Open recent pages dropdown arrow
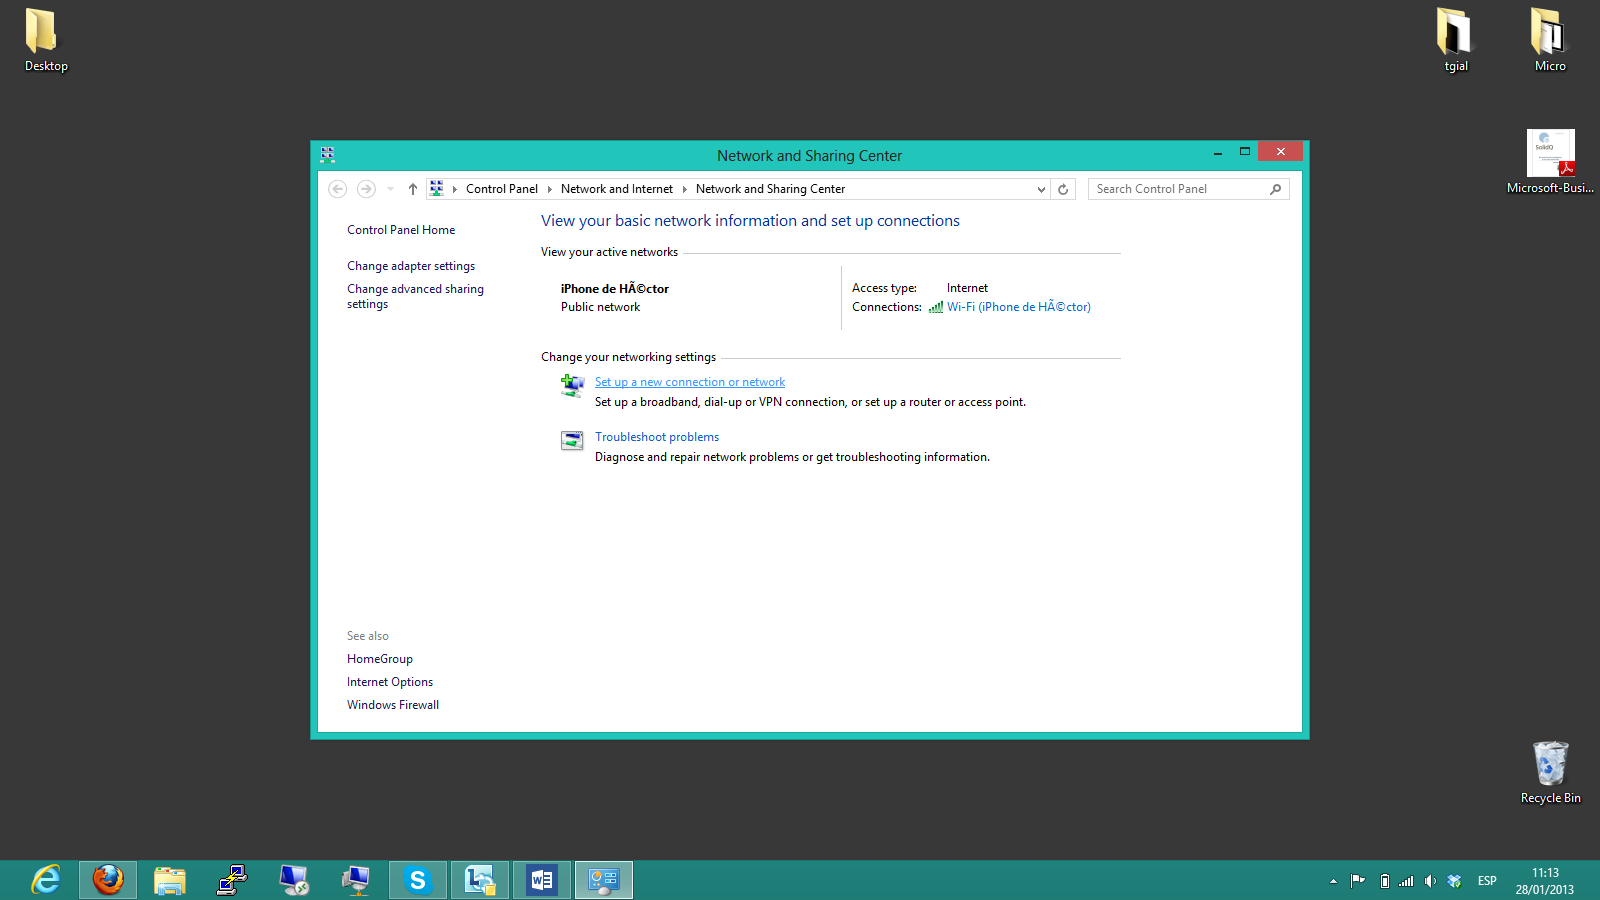This screenshot has width=1600, height=900. tap(390, 189)
